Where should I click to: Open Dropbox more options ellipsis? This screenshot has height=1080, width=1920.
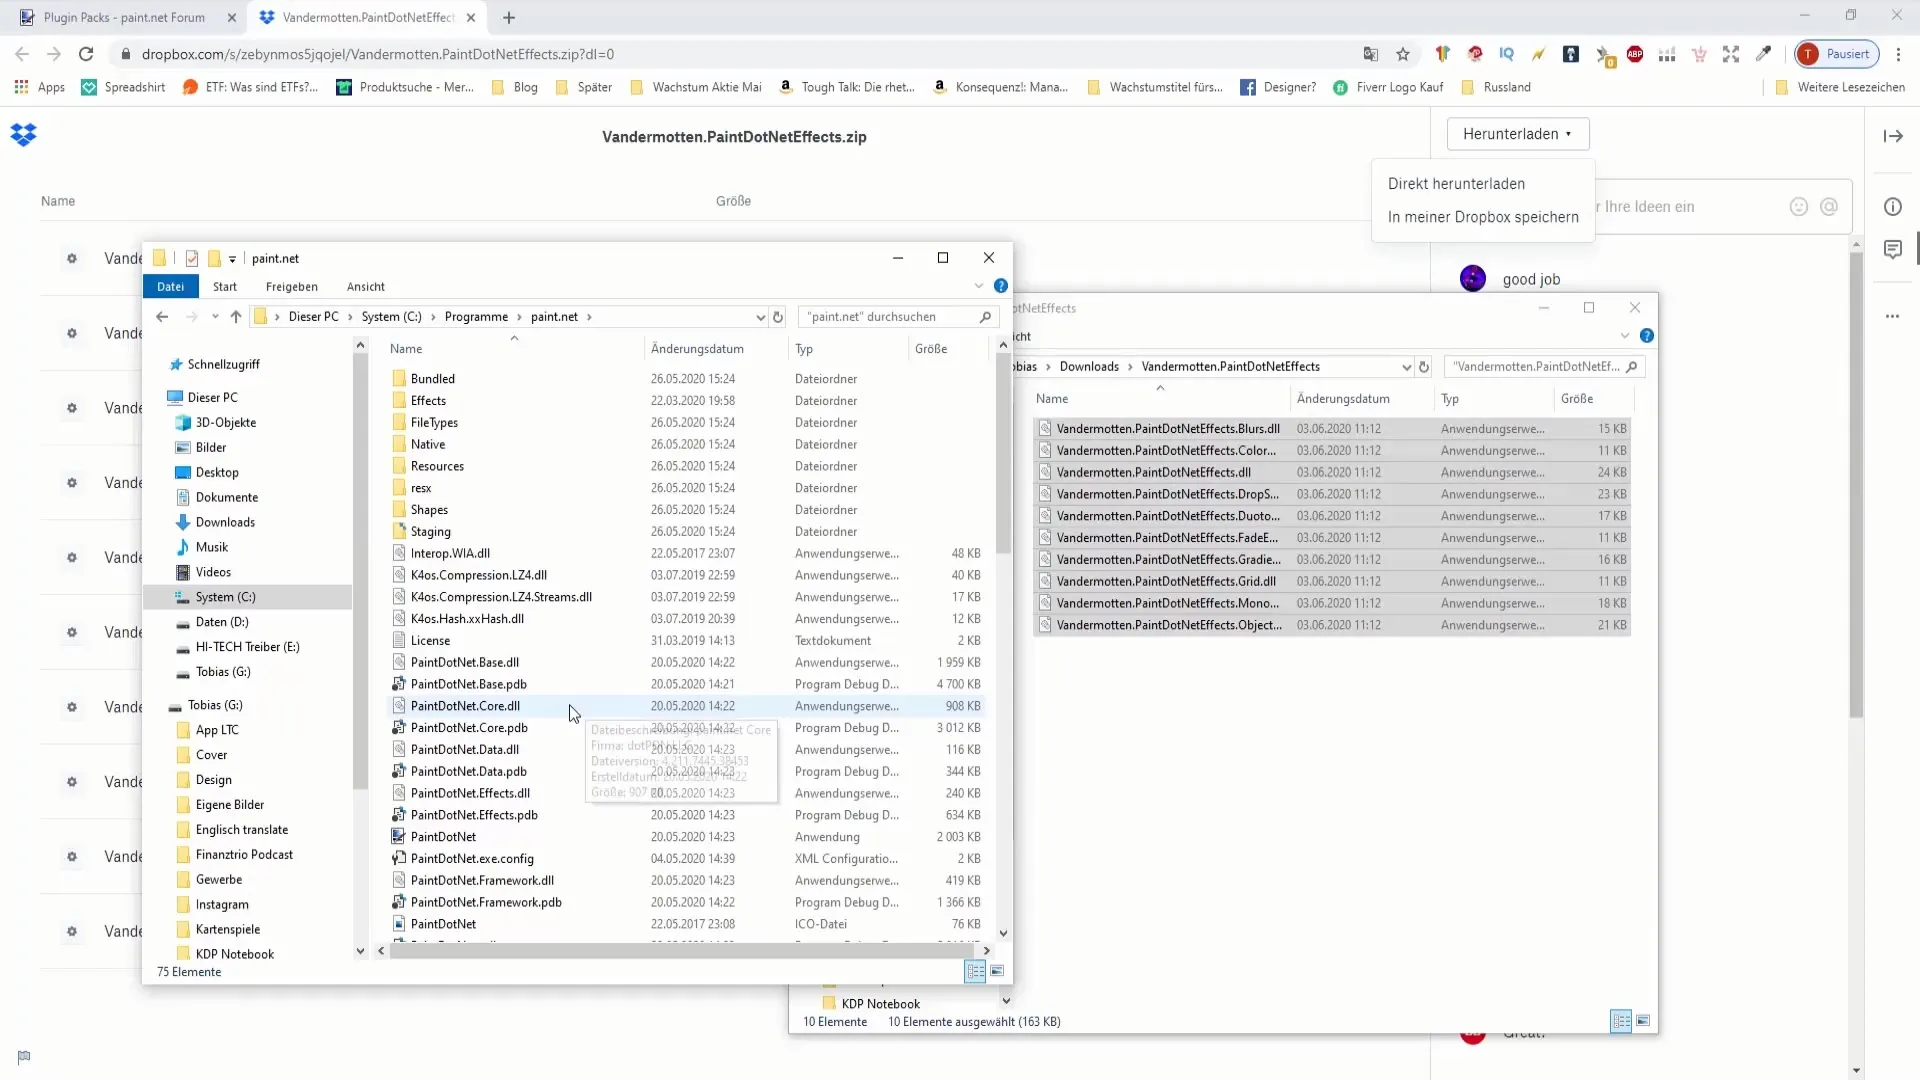coord(1892,316)
